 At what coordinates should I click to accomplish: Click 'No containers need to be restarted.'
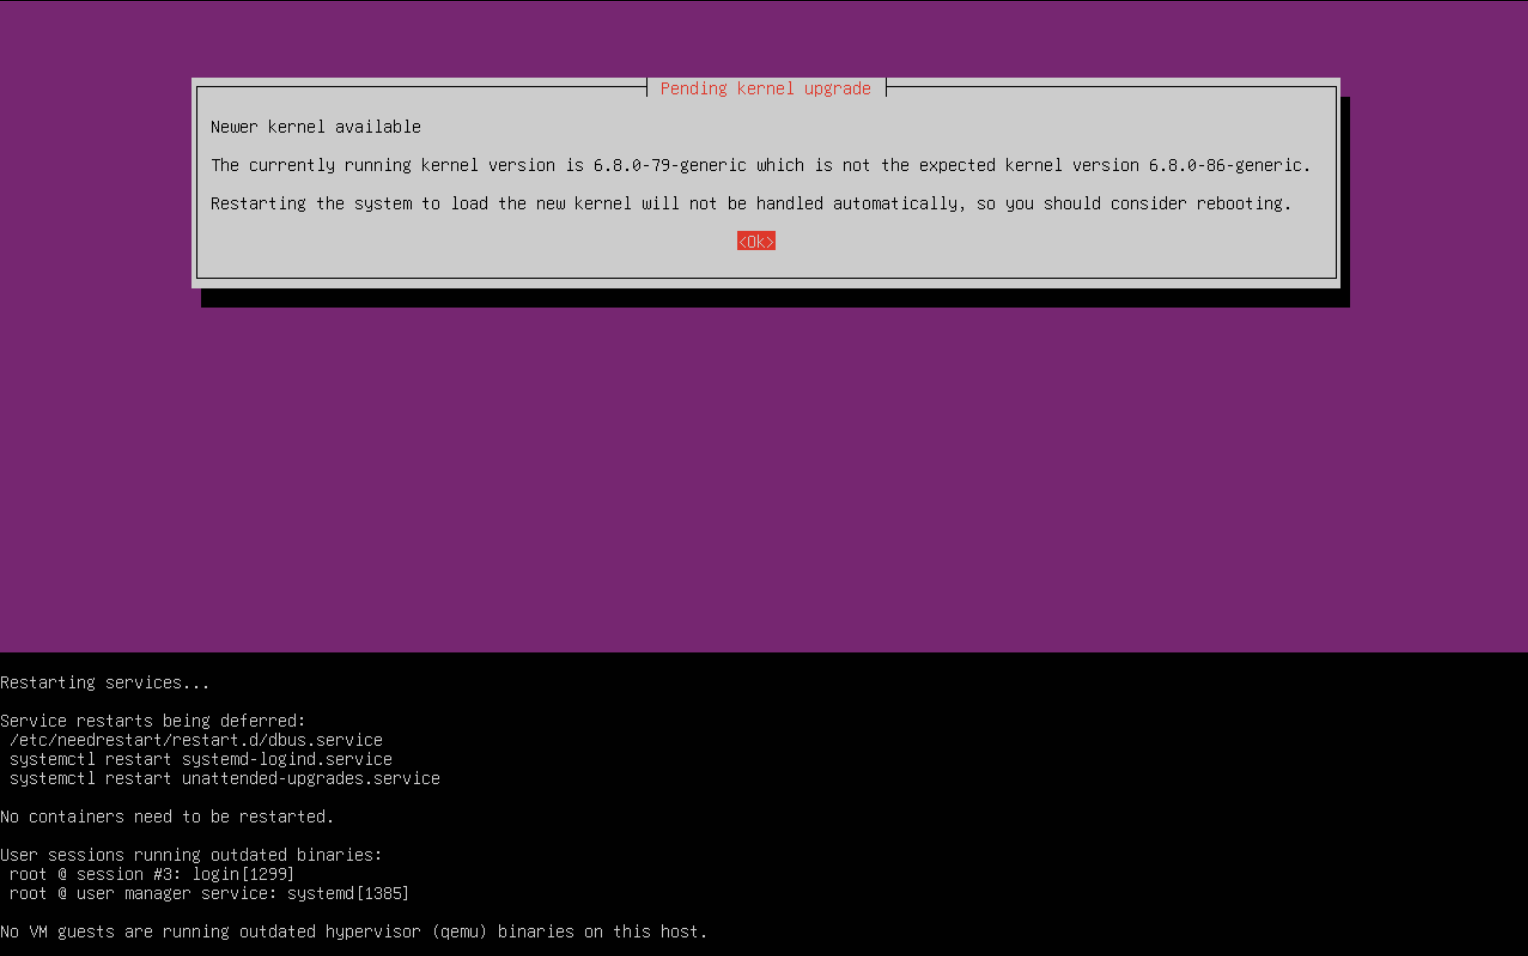(x=167, y=817)
